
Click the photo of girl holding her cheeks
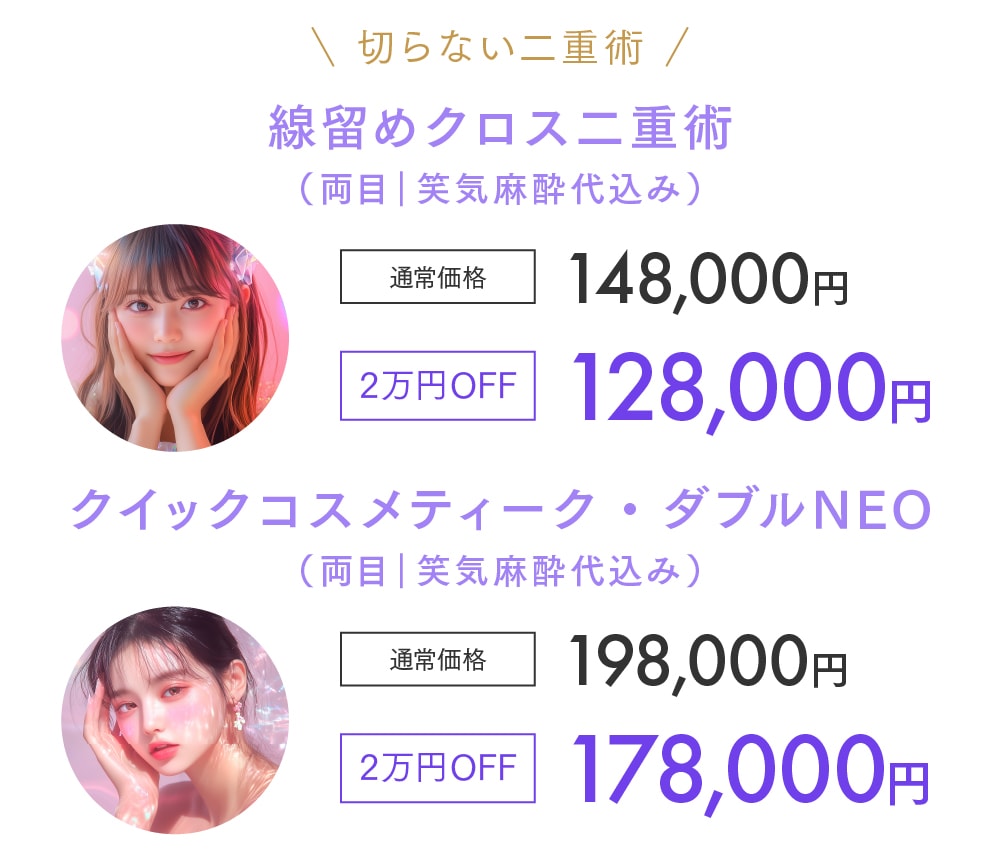pyautogui.click(x=175, y=337)
